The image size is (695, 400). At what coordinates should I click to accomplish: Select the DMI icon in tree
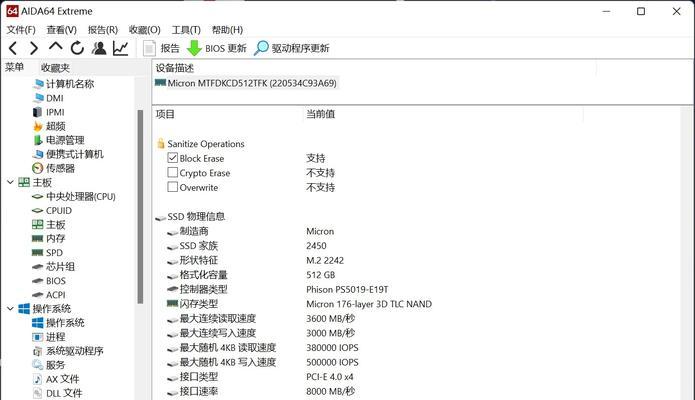(x=38, y=98)
